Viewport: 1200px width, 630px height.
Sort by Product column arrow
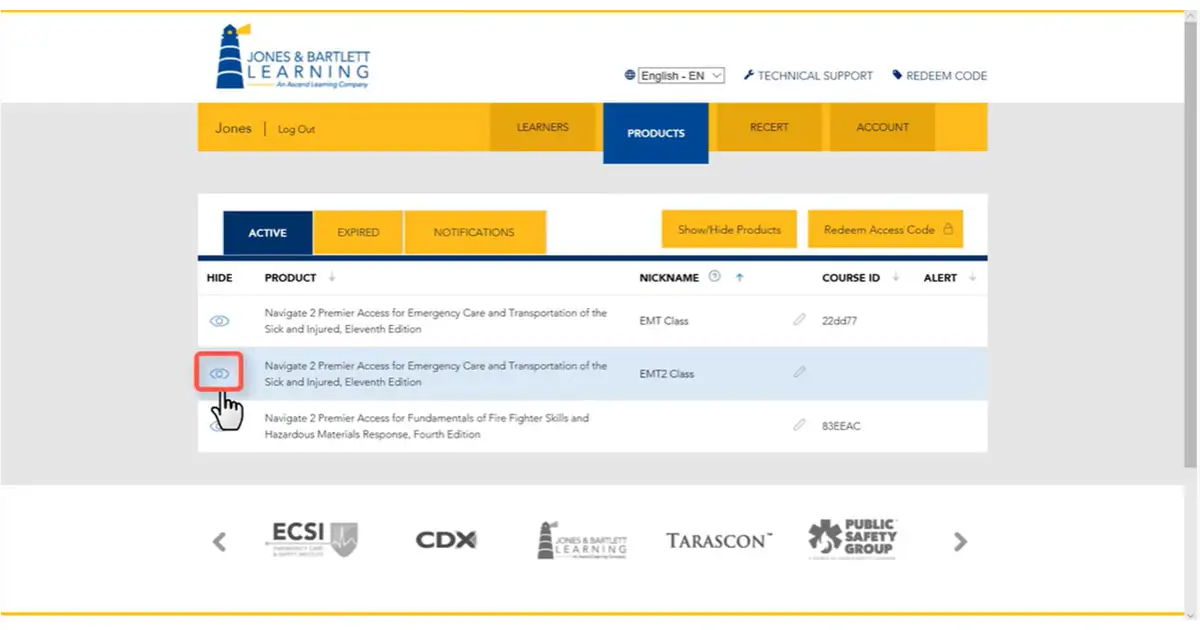[332, 277]
